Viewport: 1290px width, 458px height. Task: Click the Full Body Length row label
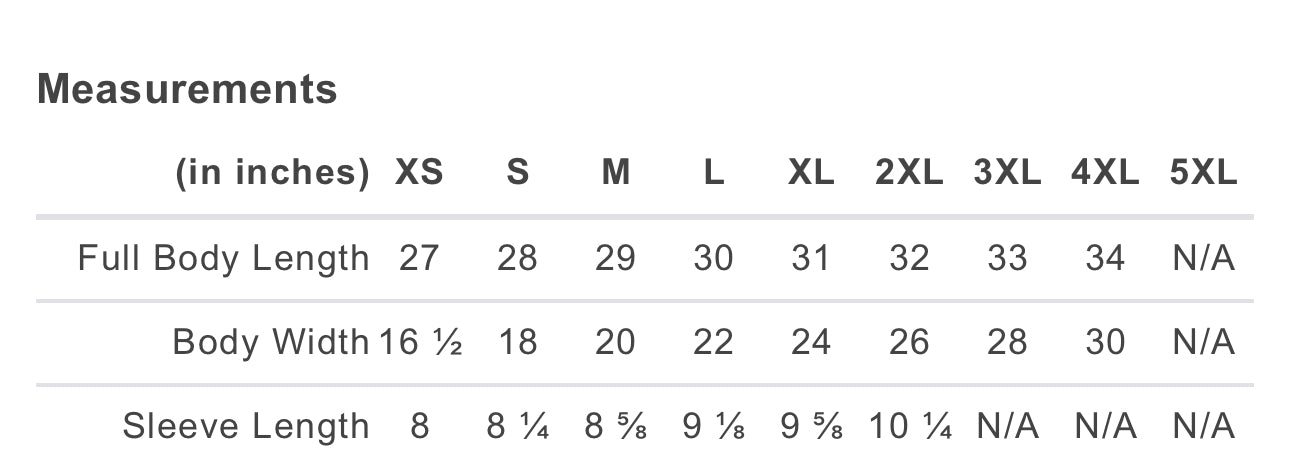[x=224, y=259]
